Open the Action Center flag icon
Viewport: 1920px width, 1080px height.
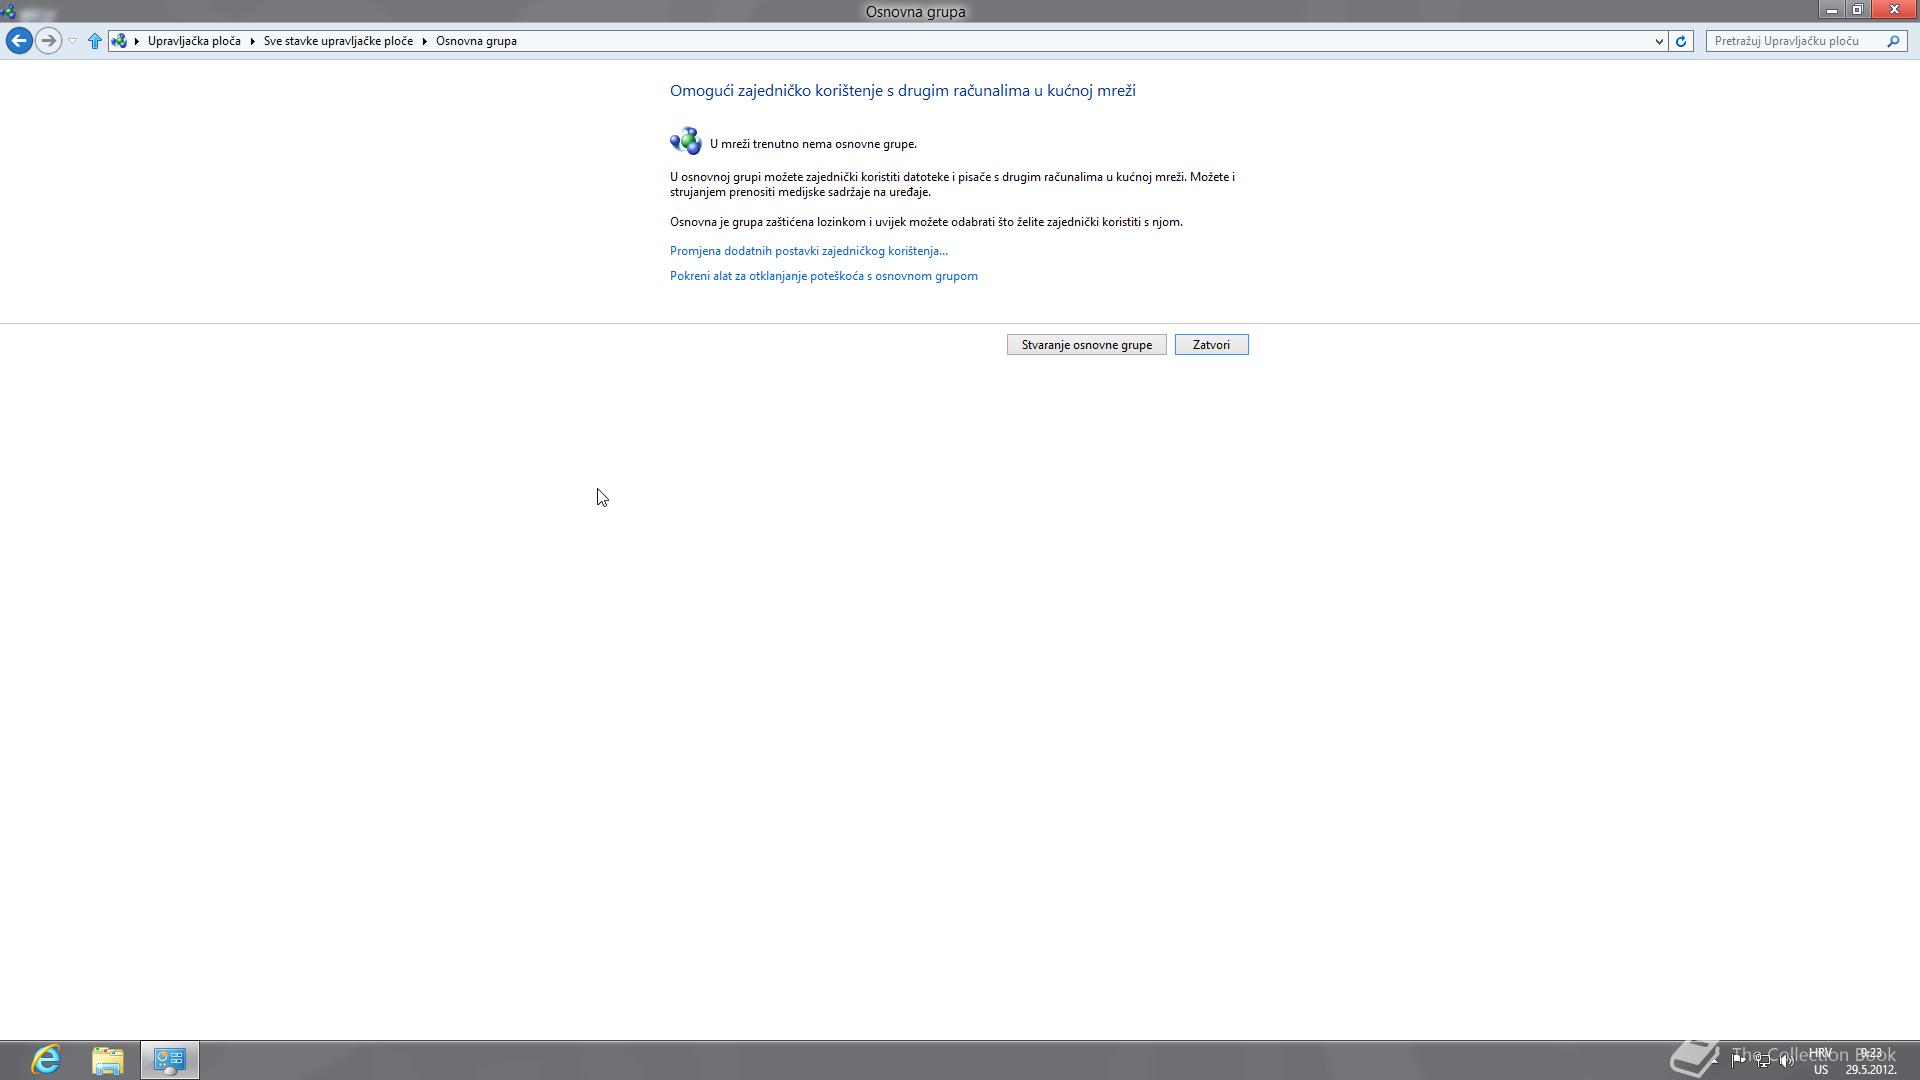[x=1738, y=1060]
